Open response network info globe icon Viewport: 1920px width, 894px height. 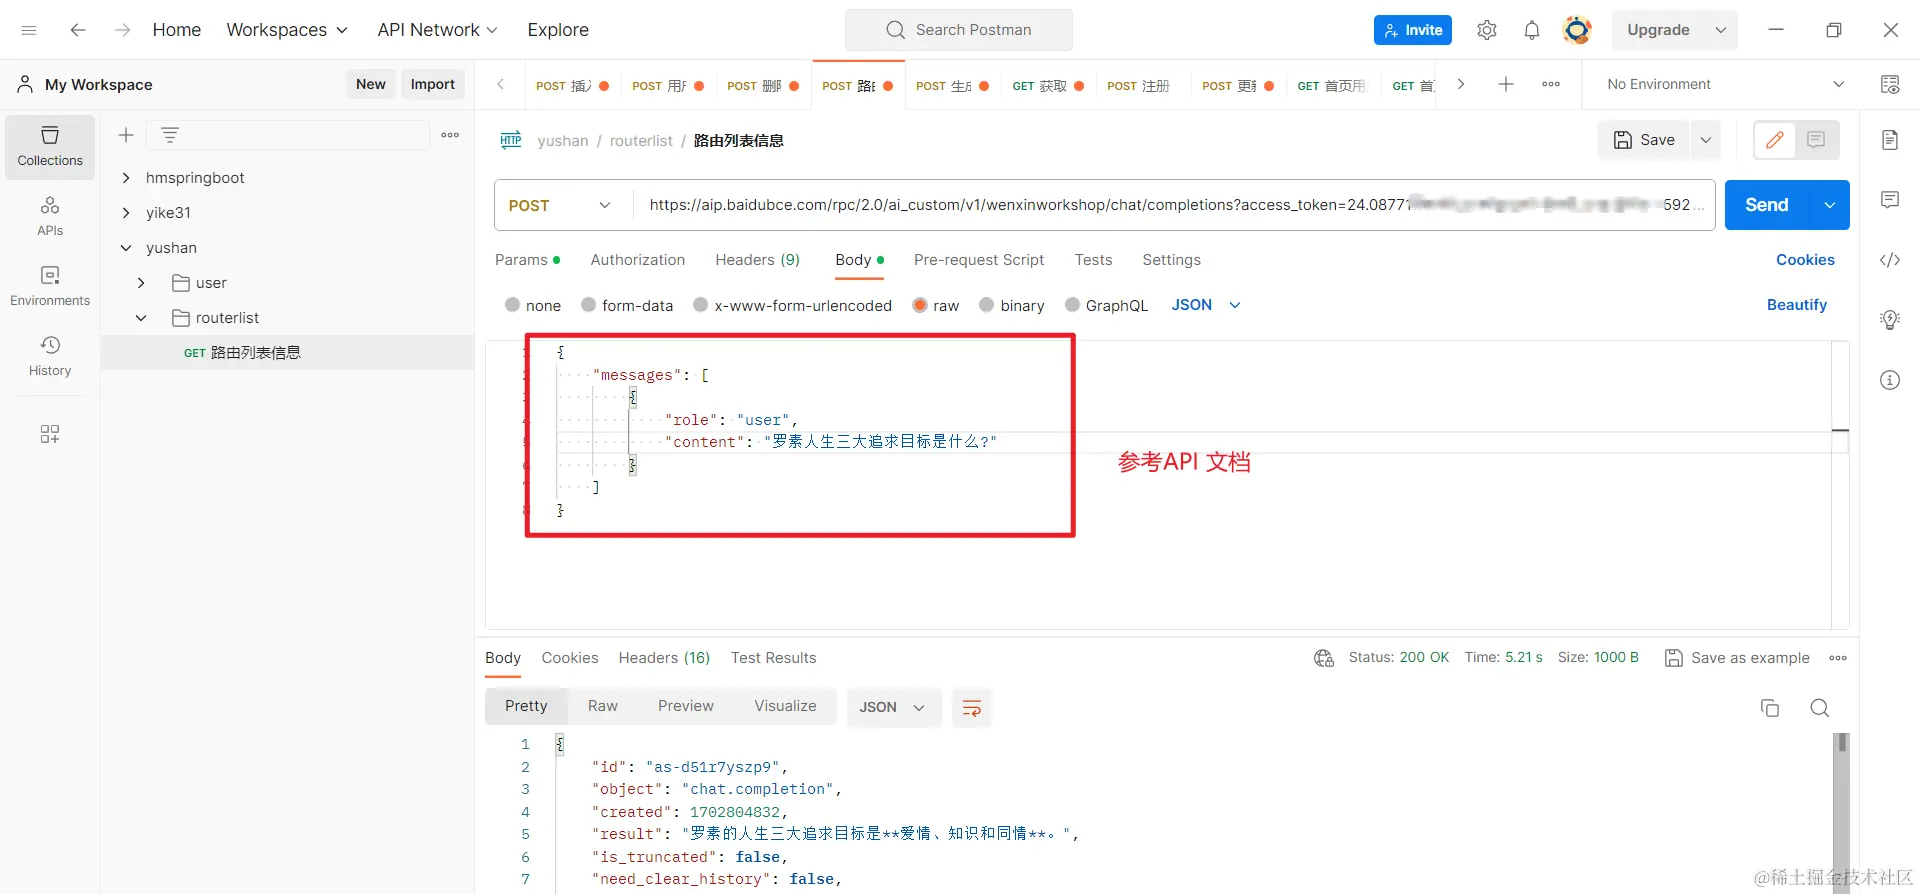pyautogui.click(x=1324, y=658)
